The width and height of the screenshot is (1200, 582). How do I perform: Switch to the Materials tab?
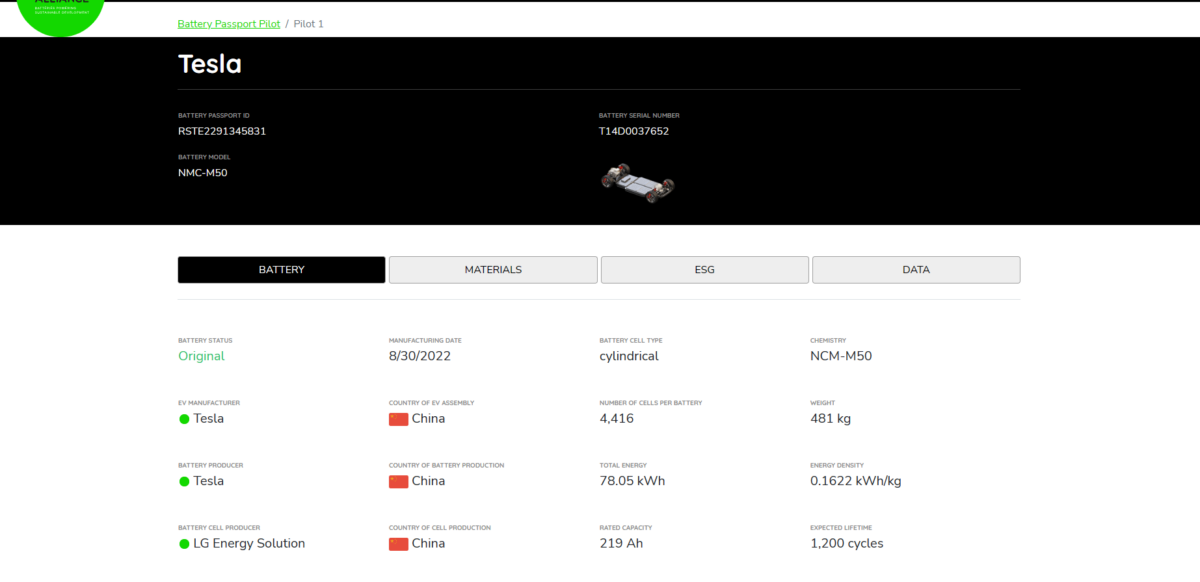point(493,270)
